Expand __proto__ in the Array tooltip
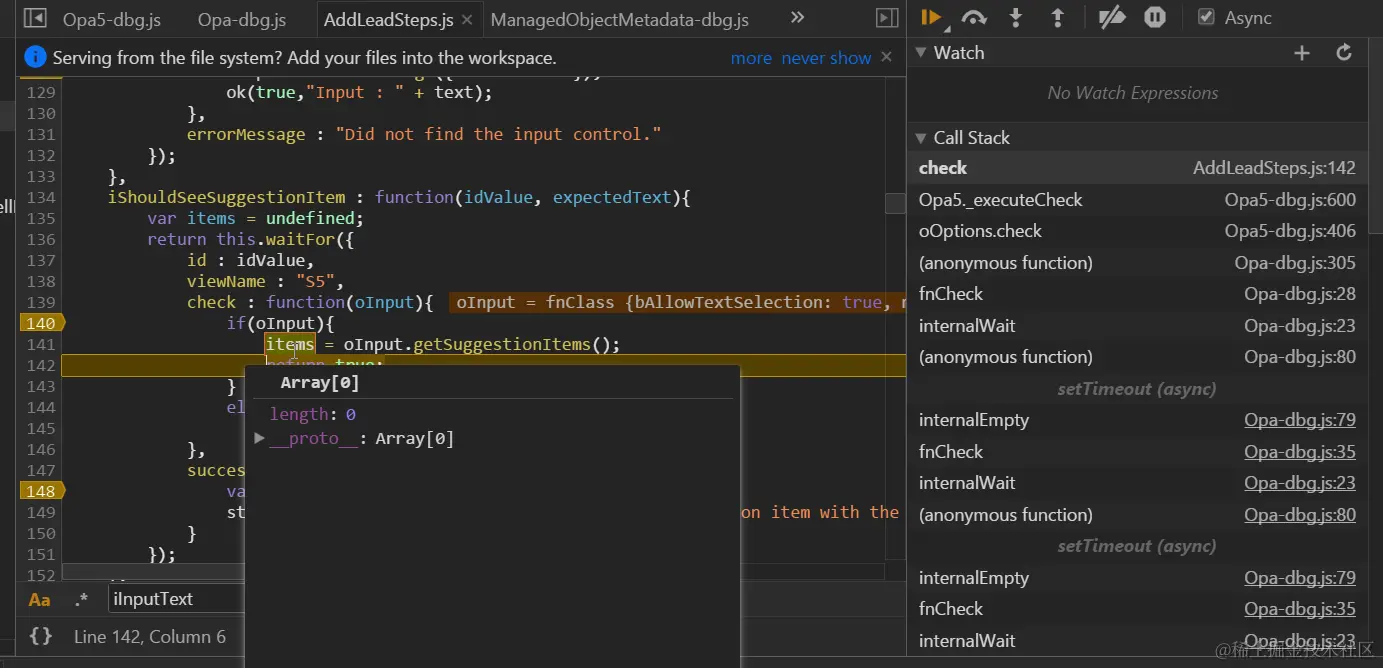Image resolution: width=1383 pixels, height=668 pixels. (x=260, y=438)
